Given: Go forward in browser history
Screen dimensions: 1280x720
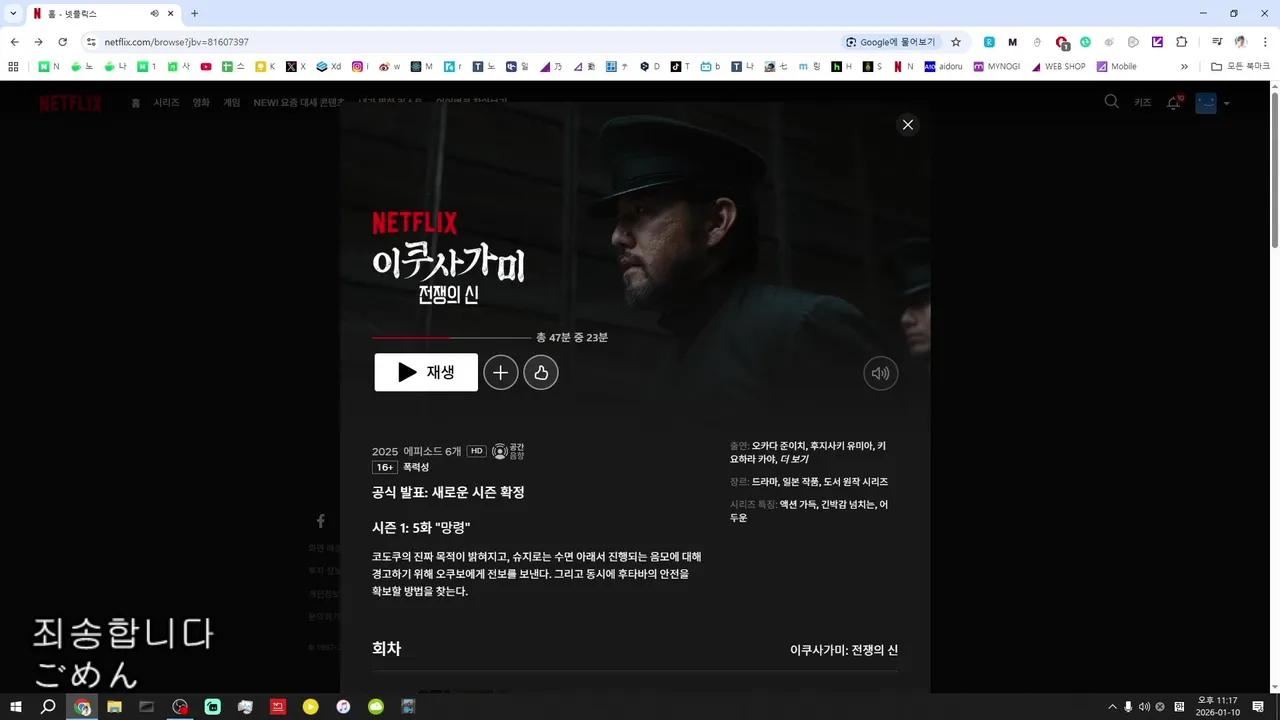Looking at the screenshot, I should point(38,42).
